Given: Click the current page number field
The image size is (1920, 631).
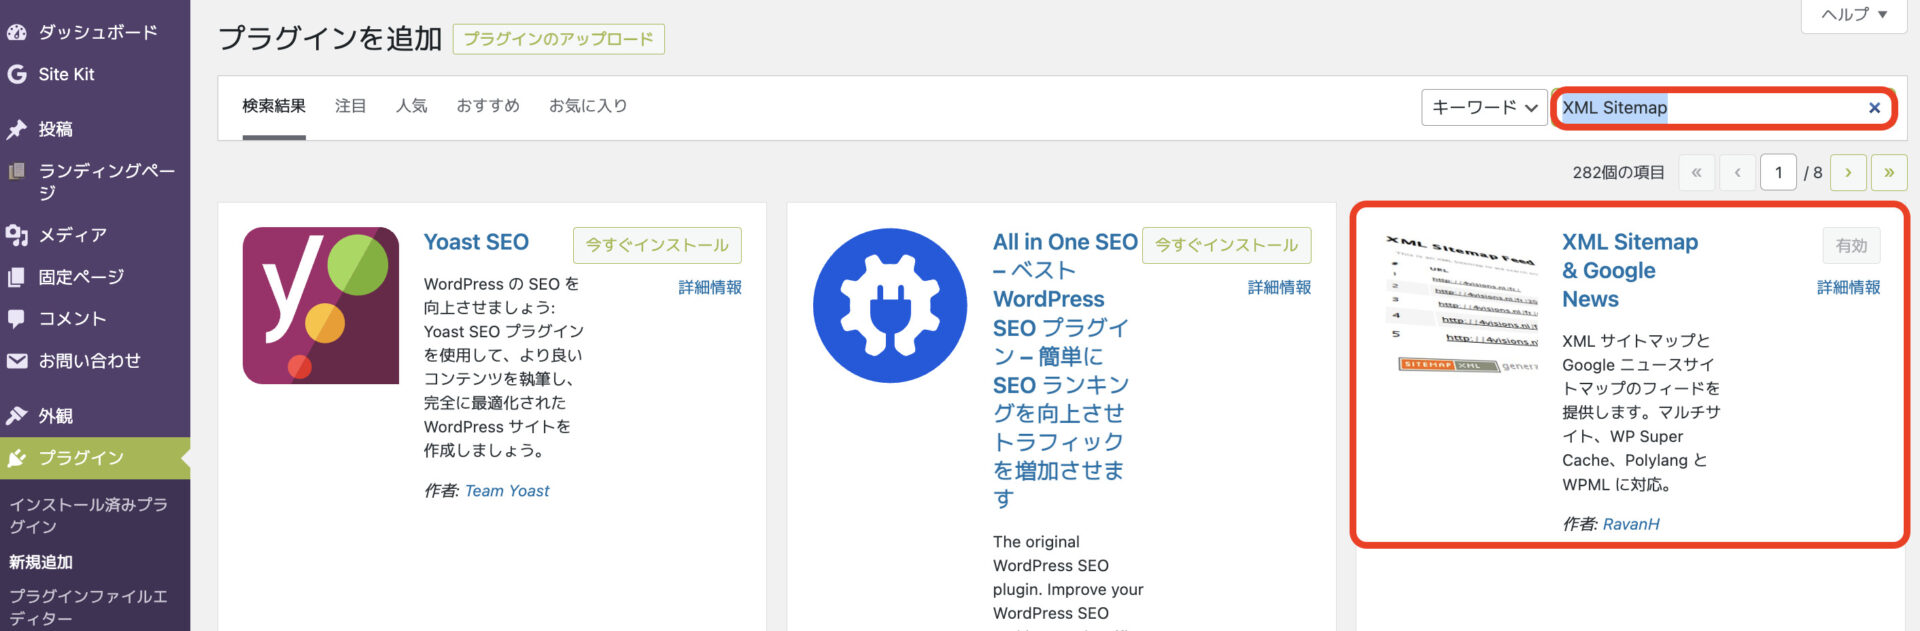Looking at the screenshot, I should [1778, 173].
